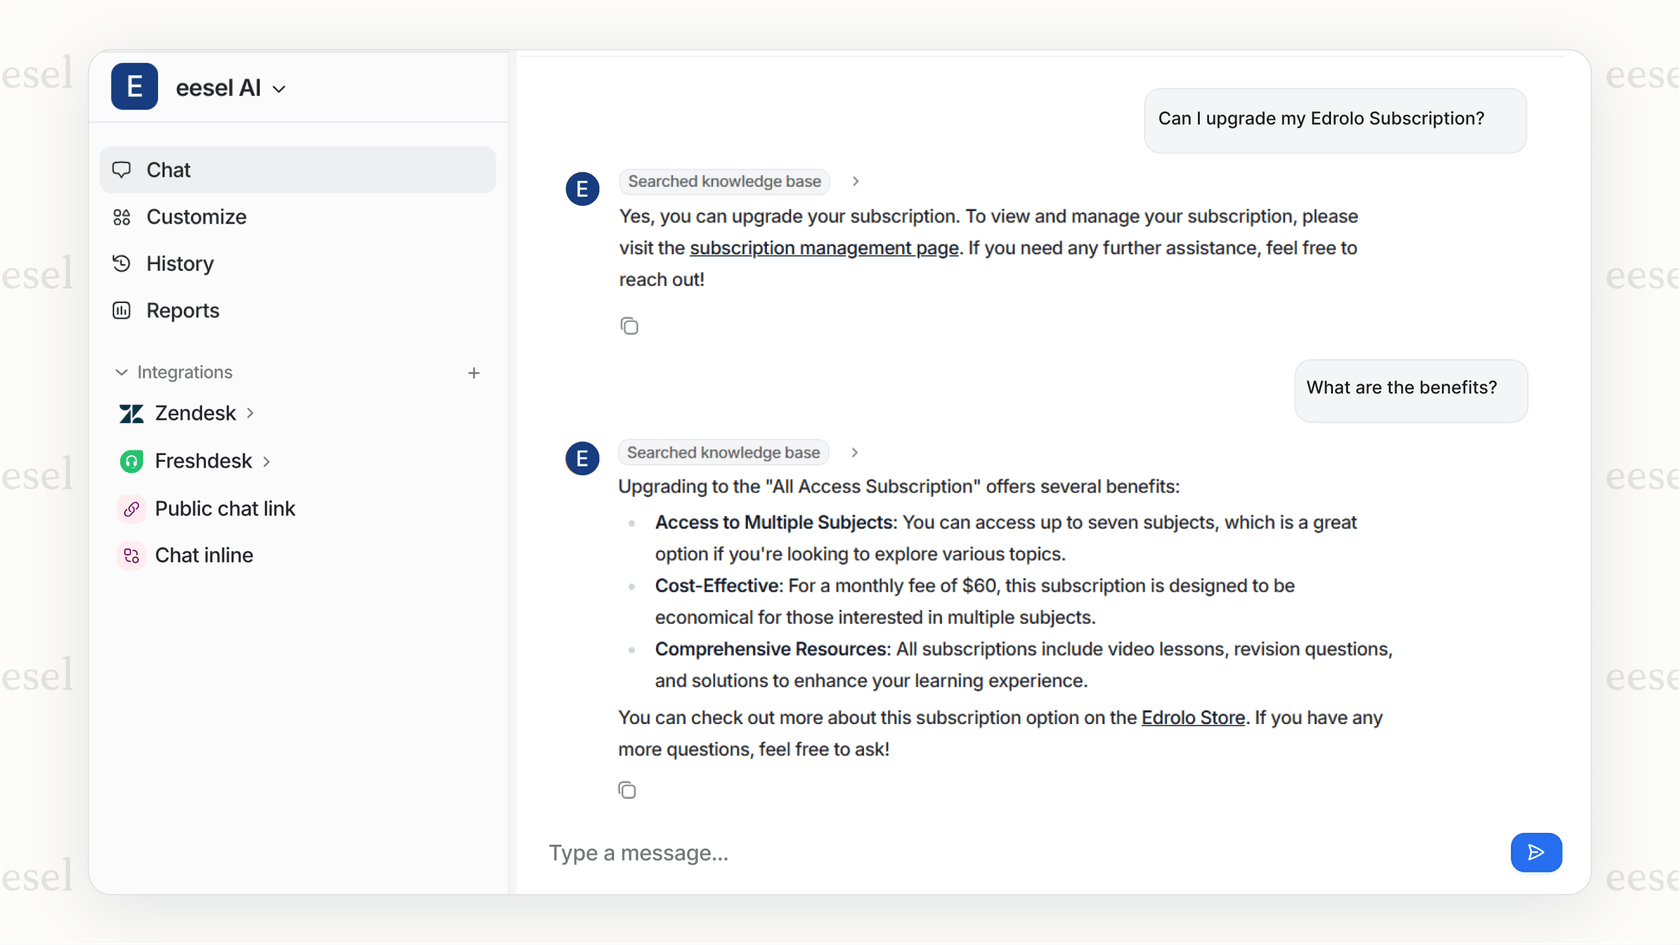Viewport: 1680px width, 945px height.
Task: Open the eesel AI workspace dropdown
Action: coord(279,88)
